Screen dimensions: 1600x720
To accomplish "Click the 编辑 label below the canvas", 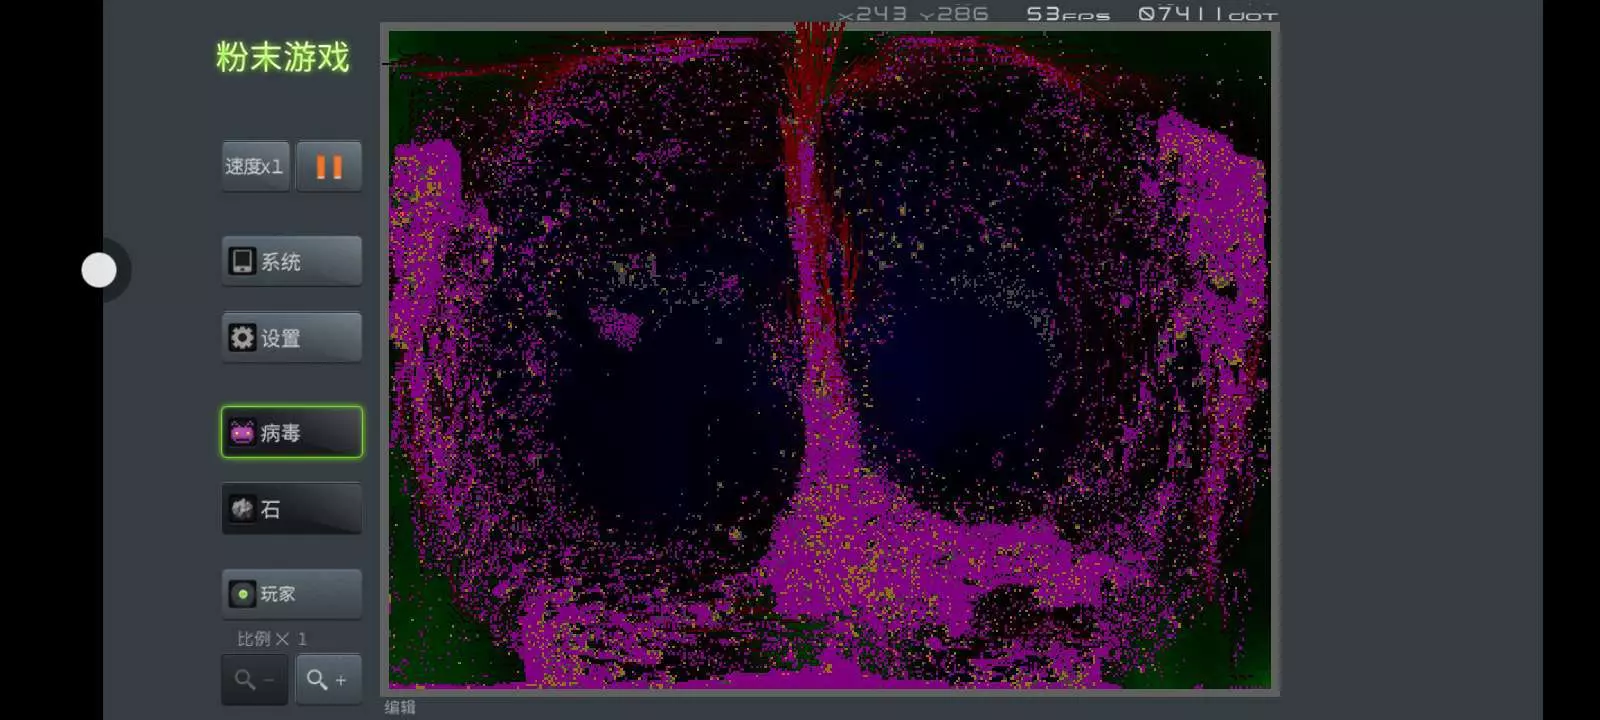I will pos(400,707).
